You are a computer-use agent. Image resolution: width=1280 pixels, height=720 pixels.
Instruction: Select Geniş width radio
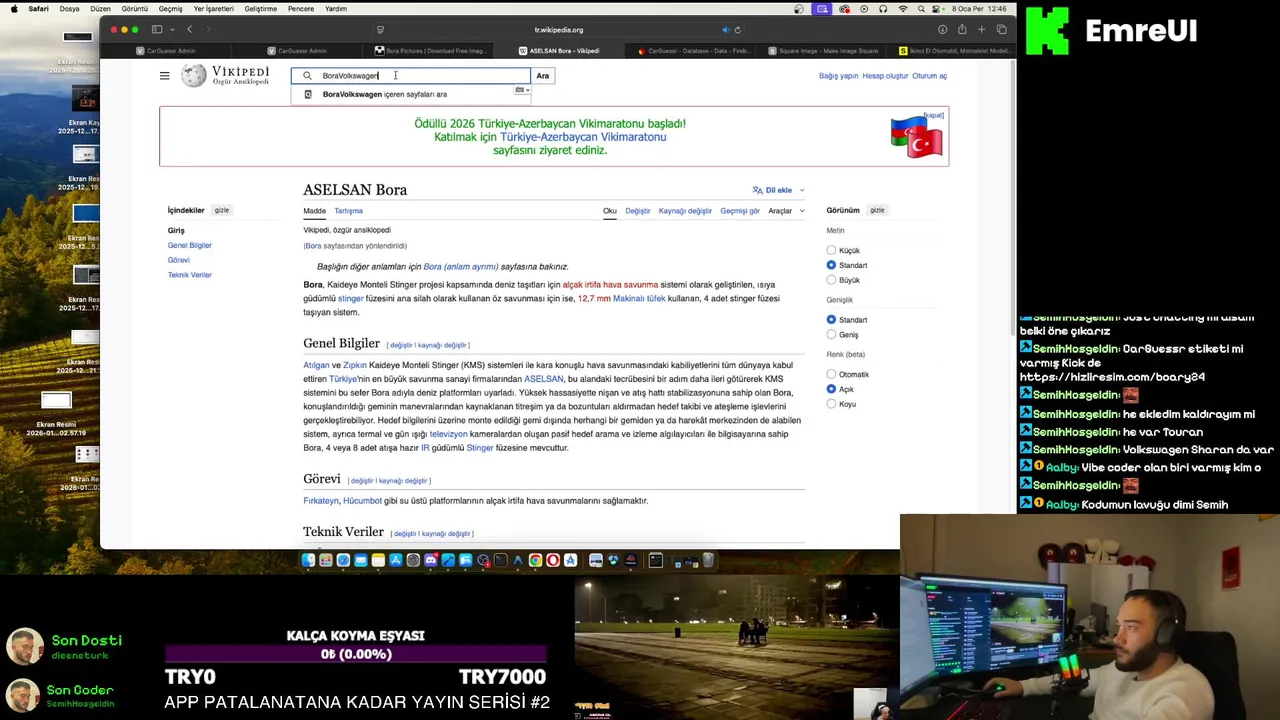(831, 334)
